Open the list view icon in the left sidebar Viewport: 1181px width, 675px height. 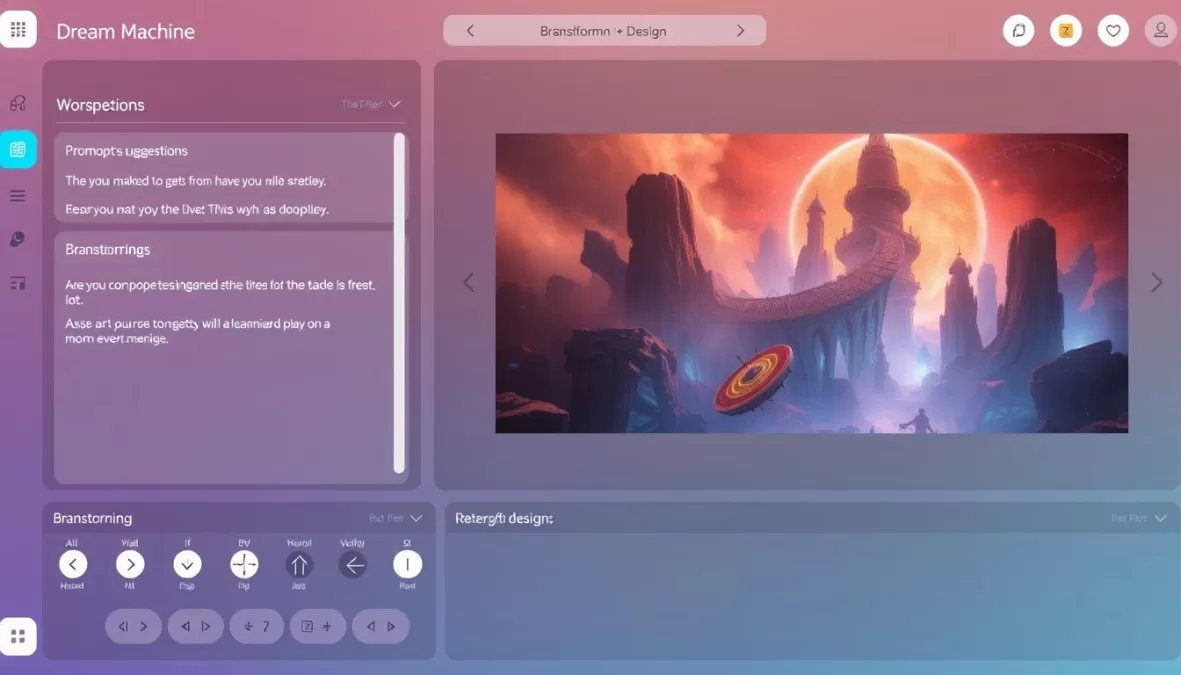[x=17, y=195]
